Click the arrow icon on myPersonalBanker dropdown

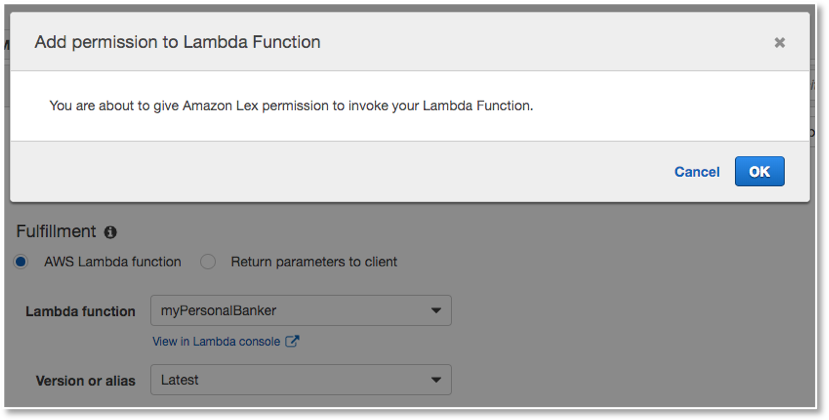tap(436, 311)
